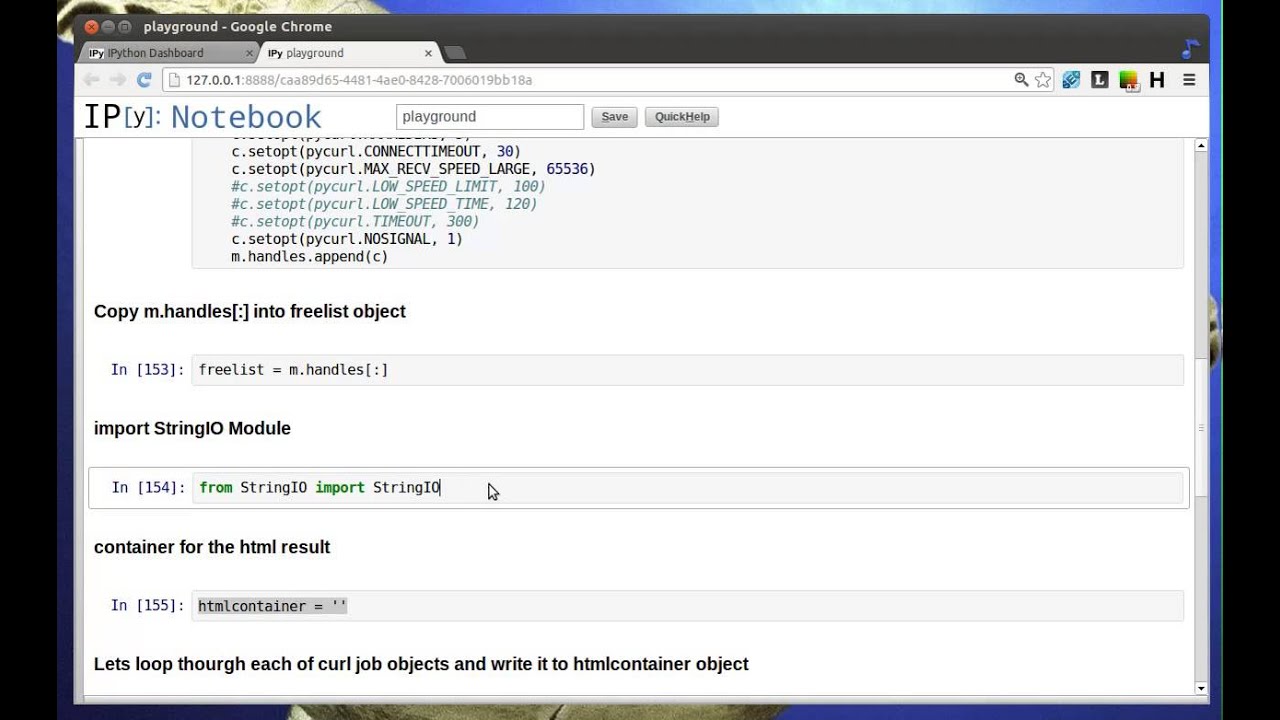Click the blue striped extension icon

[x=1071, y=80]
